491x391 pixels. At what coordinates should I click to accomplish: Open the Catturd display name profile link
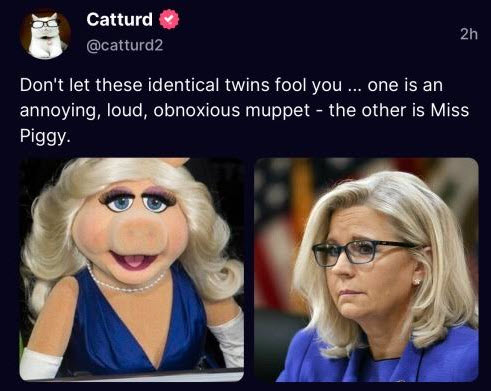coord(119,19)
